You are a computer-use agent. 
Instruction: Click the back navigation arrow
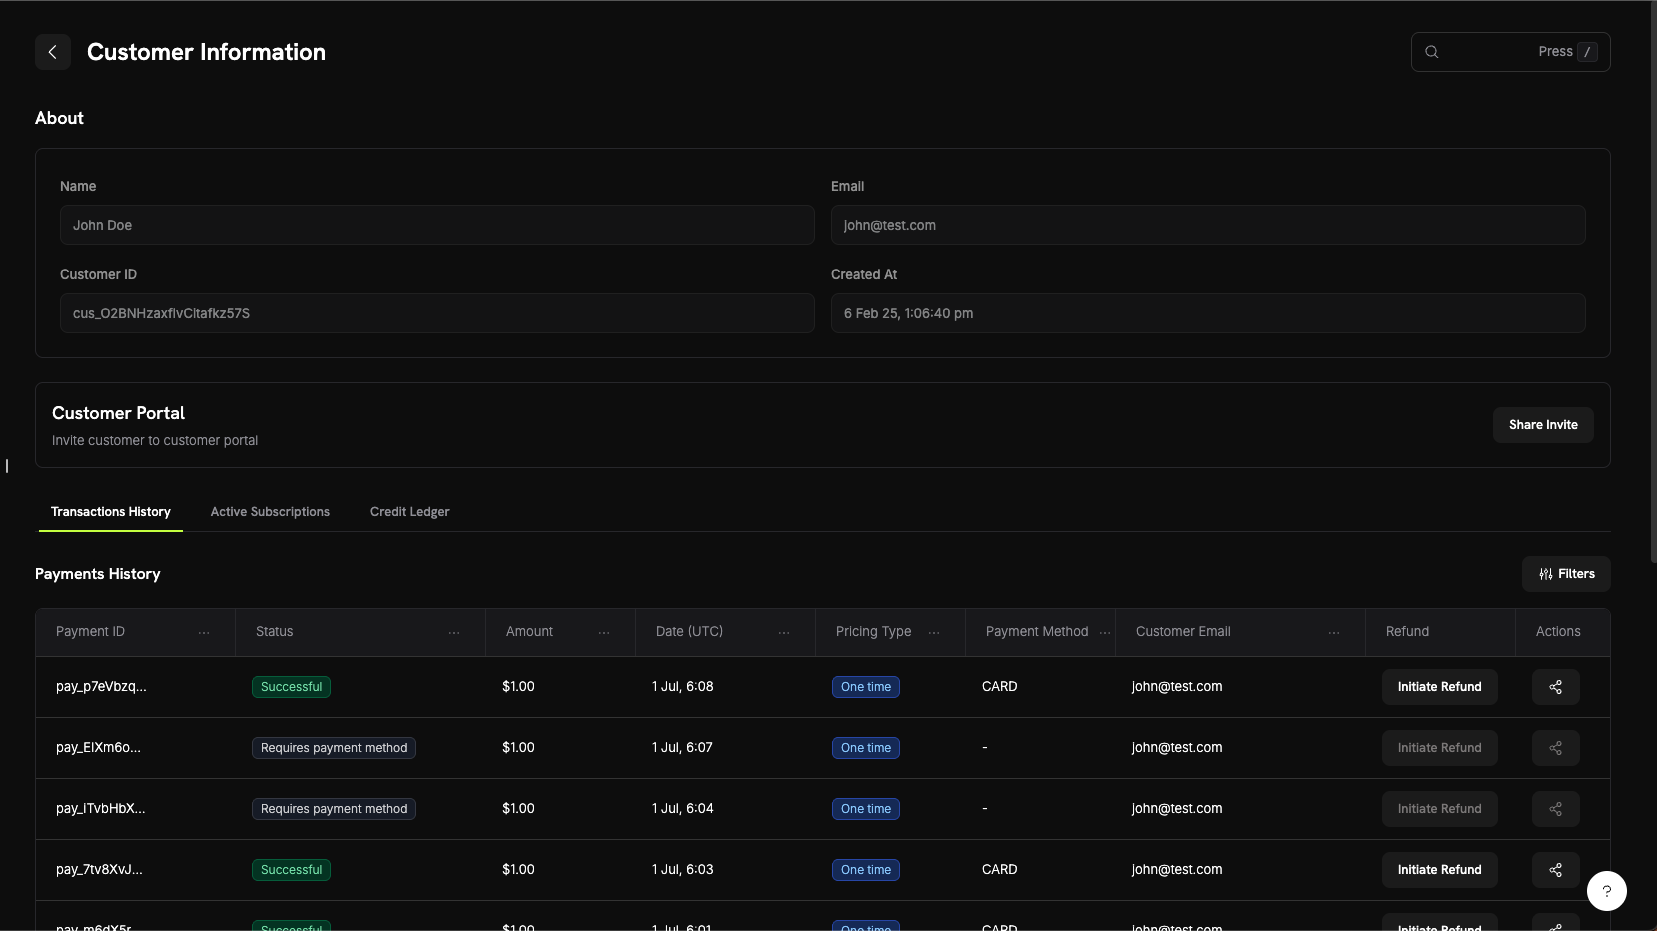click(x=52, y=51)
